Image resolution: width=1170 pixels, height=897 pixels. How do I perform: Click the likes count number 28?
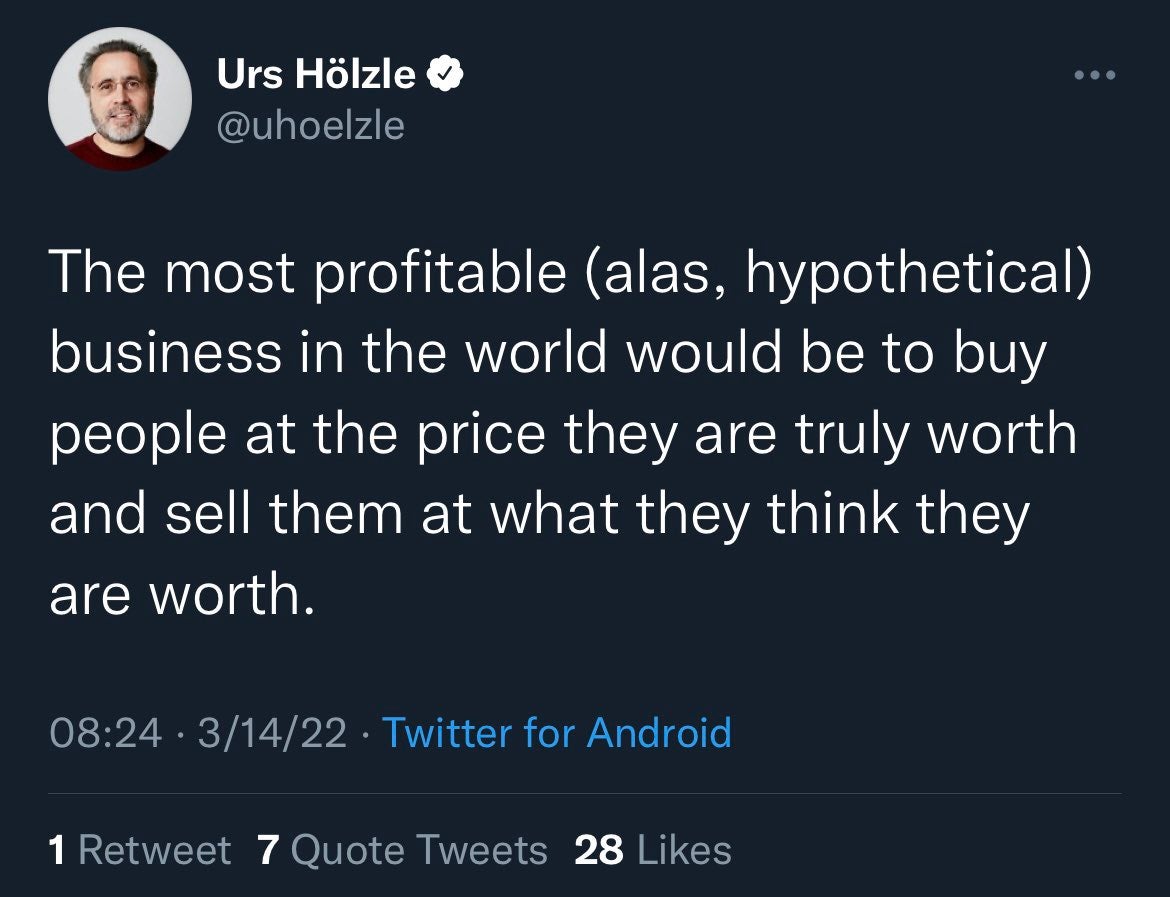click(599, 850)
